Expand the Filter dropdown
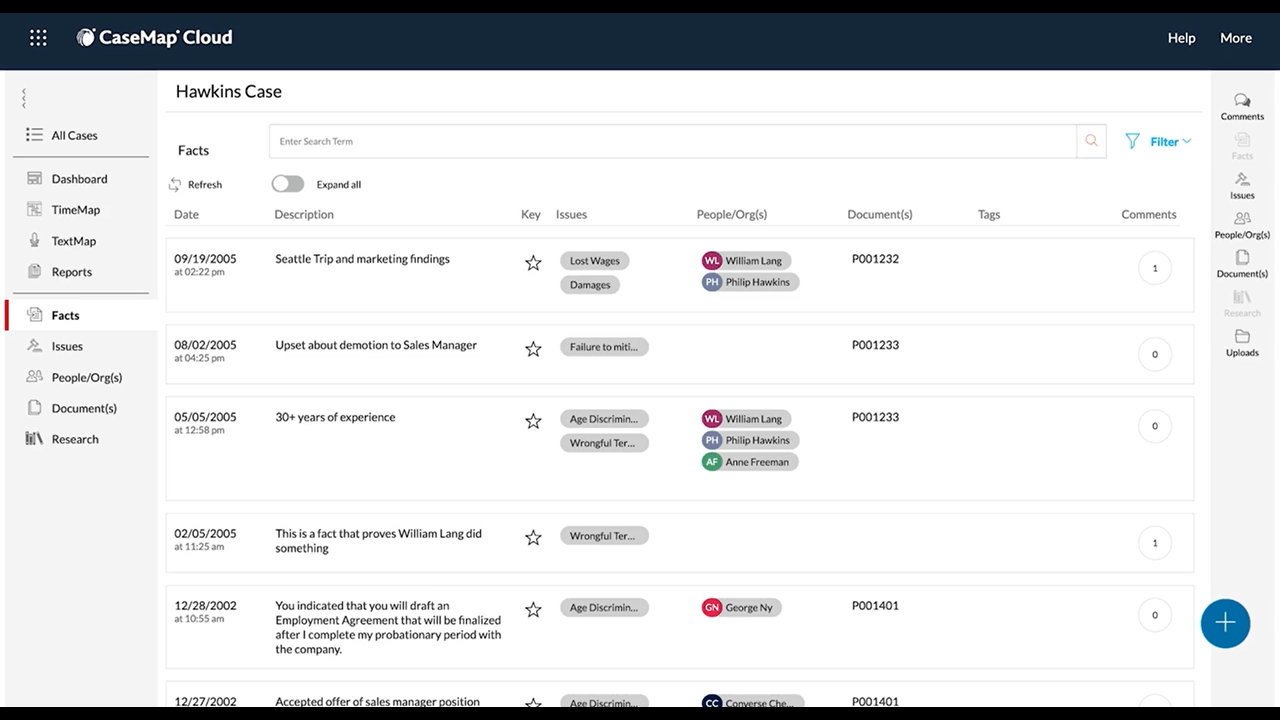The image size is (1280, 720). click(x=1158, y=142)
